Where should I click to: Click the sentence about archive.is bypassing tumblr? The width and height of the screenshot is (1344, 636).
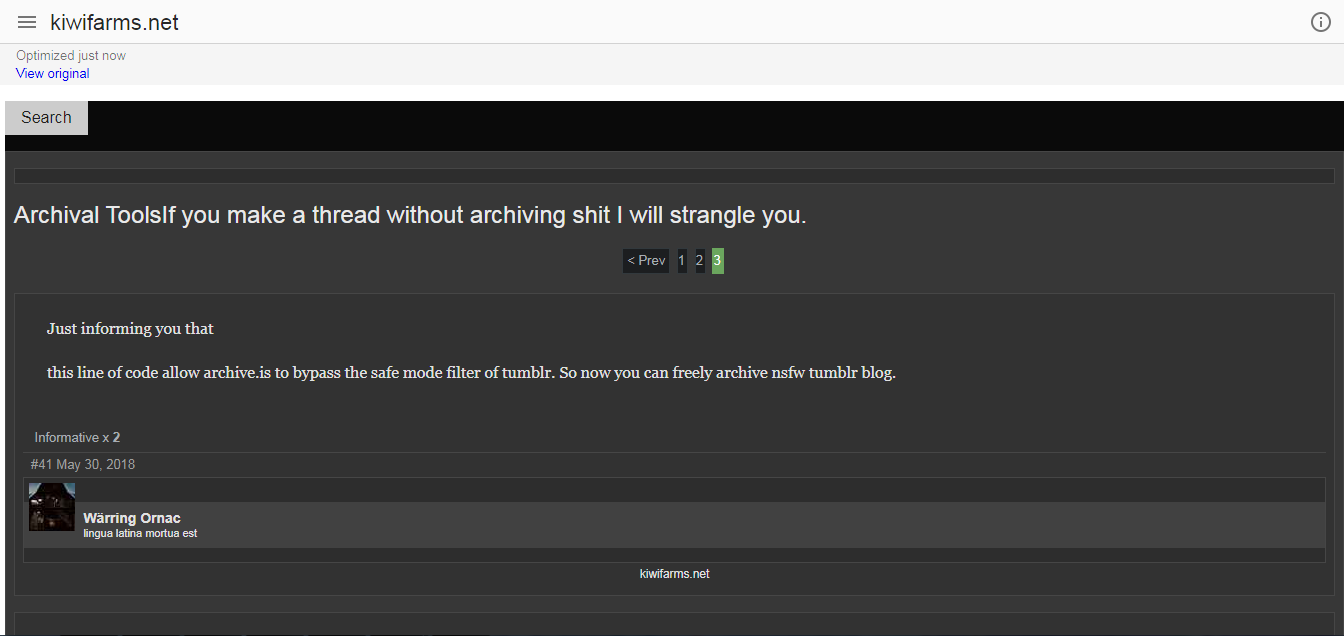[471, 373]
